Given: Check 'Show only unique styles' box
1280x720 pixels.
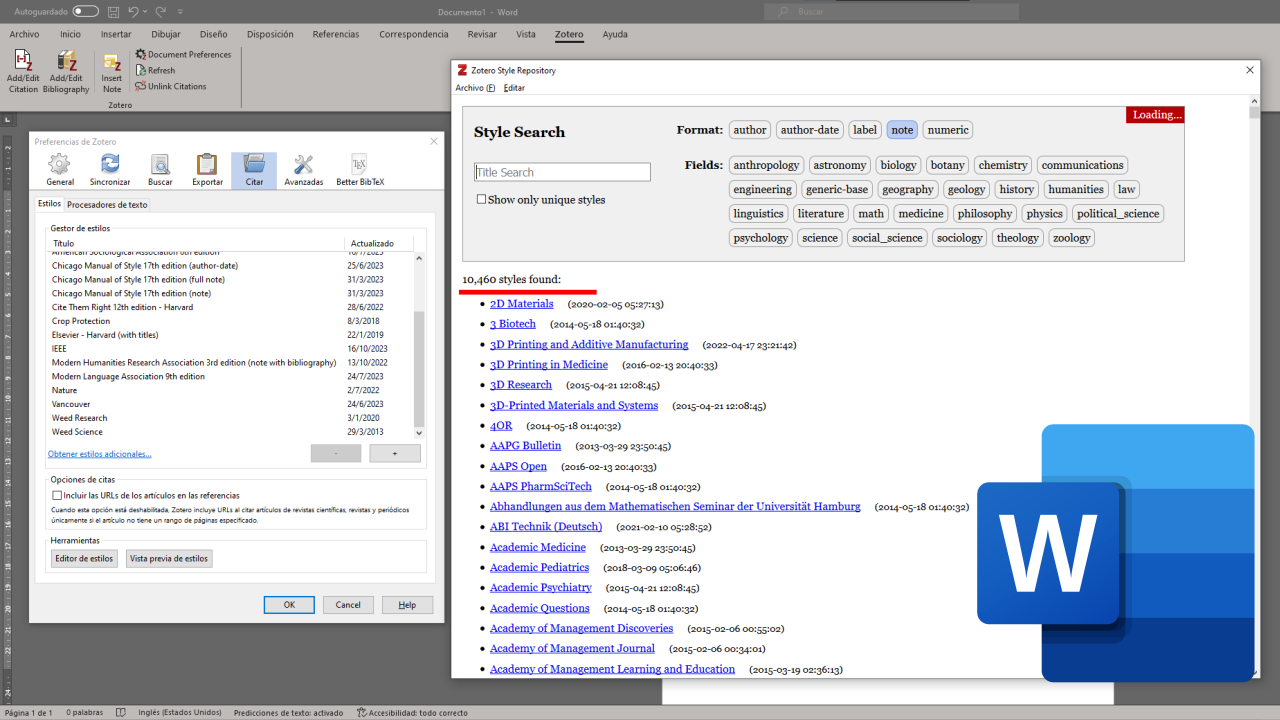Looking at the screenshot, I should tap(481, 200).
